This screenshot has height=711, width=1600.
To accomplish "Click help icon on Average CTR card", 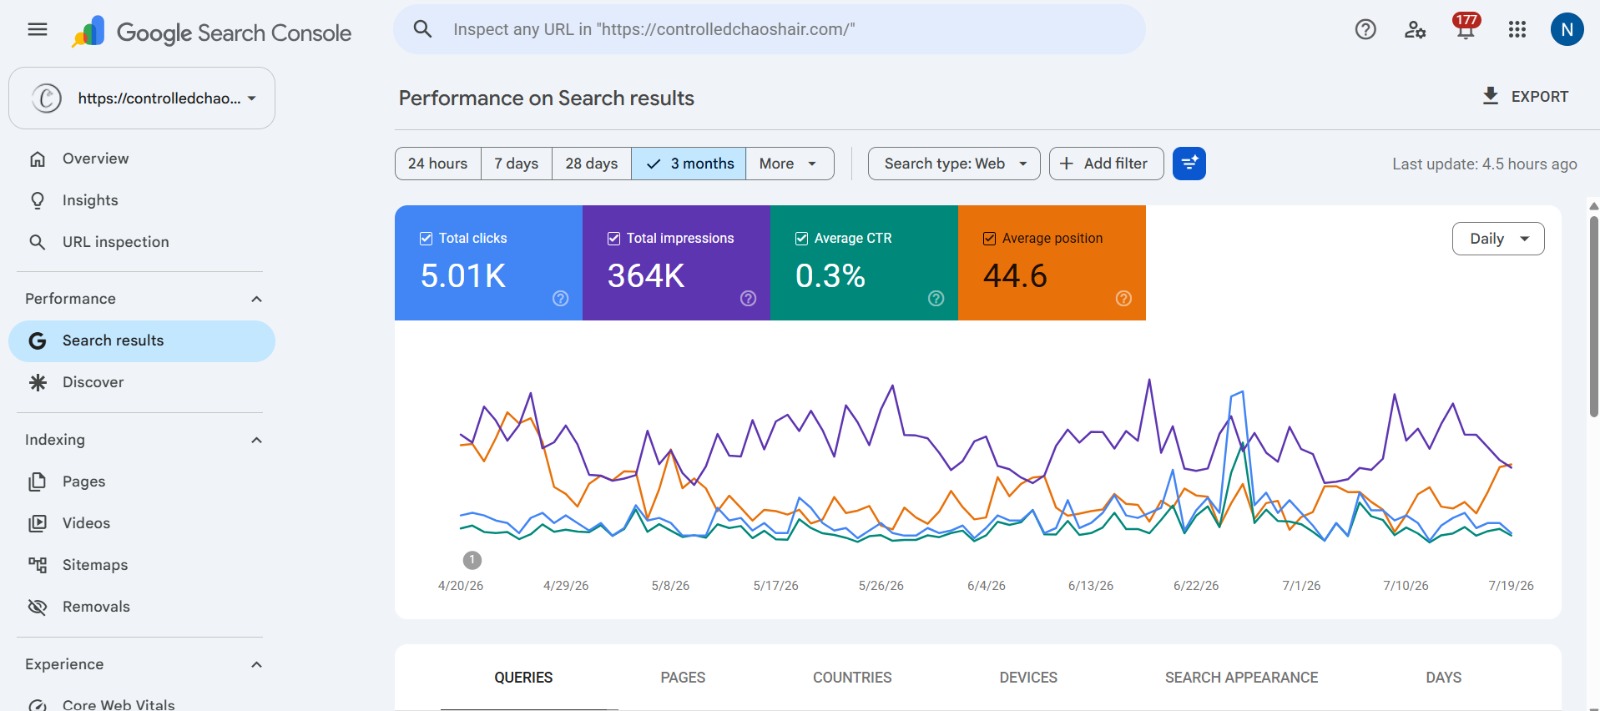I will click(x=936, y=298).
